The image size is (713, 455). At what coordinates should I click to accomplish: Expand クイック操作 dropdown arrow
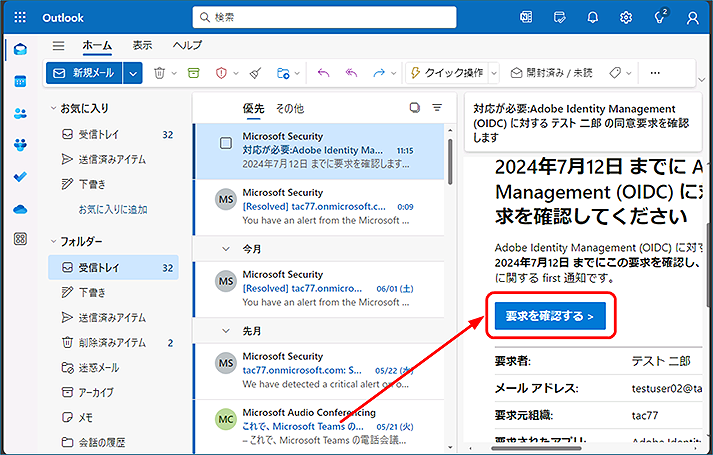[494, 73]
